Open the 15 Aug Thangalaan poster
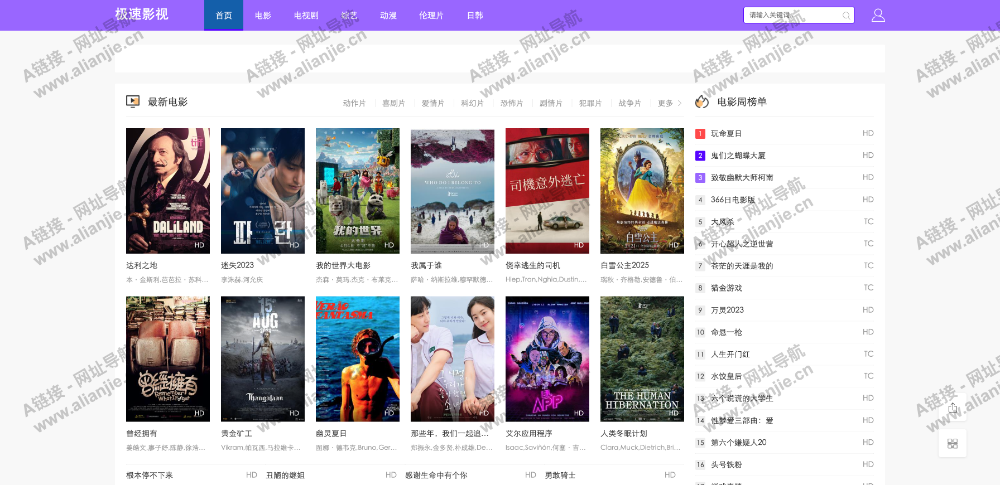Screen dimensions: 1000x485 263,359
